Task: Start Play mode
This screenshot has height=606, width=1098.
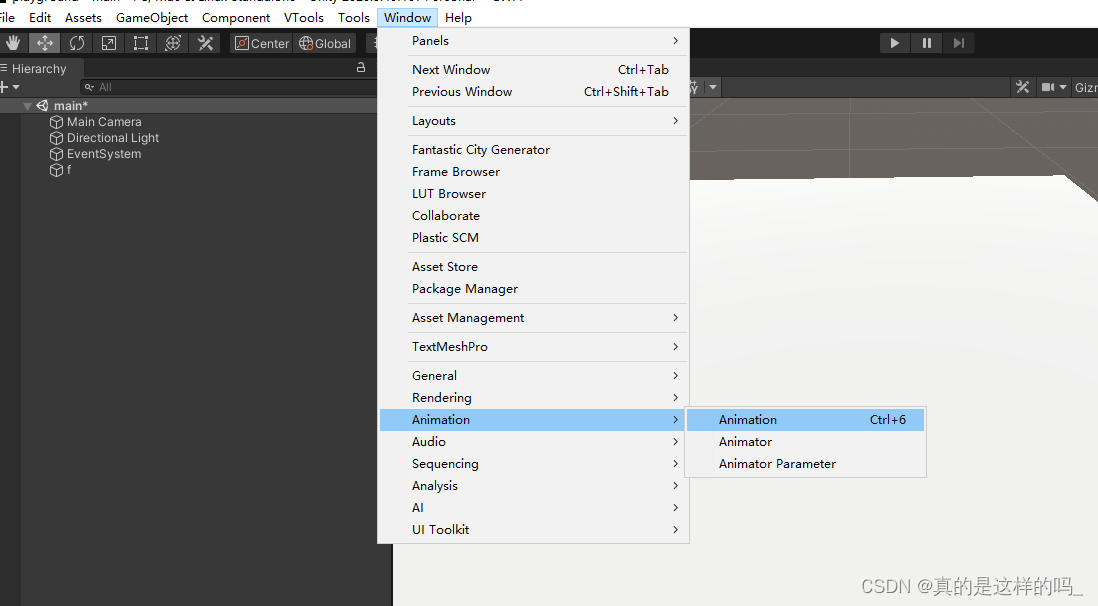Action: (894, 43)
